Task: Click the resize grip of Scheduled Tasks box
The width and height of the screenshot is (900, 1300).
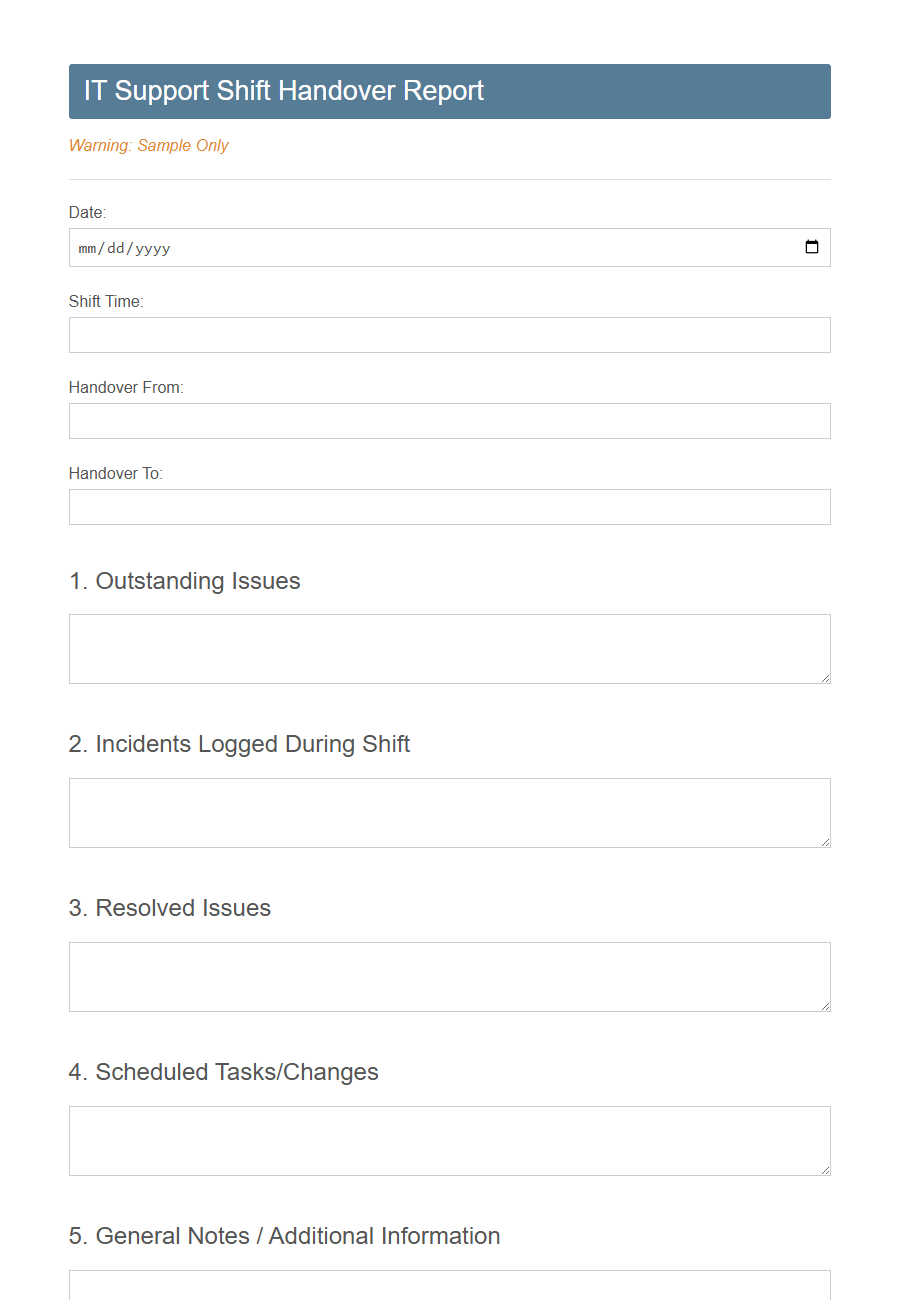Action: coord(825,1171)
